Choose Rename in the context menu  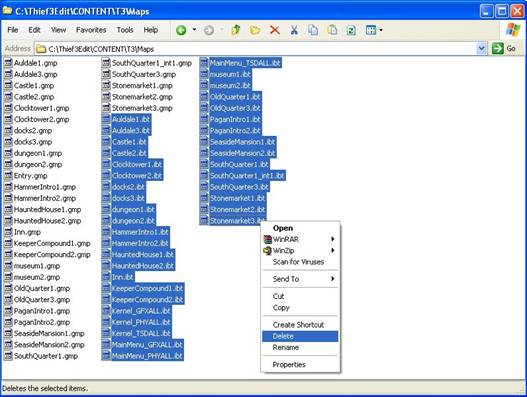coord(300,348)
